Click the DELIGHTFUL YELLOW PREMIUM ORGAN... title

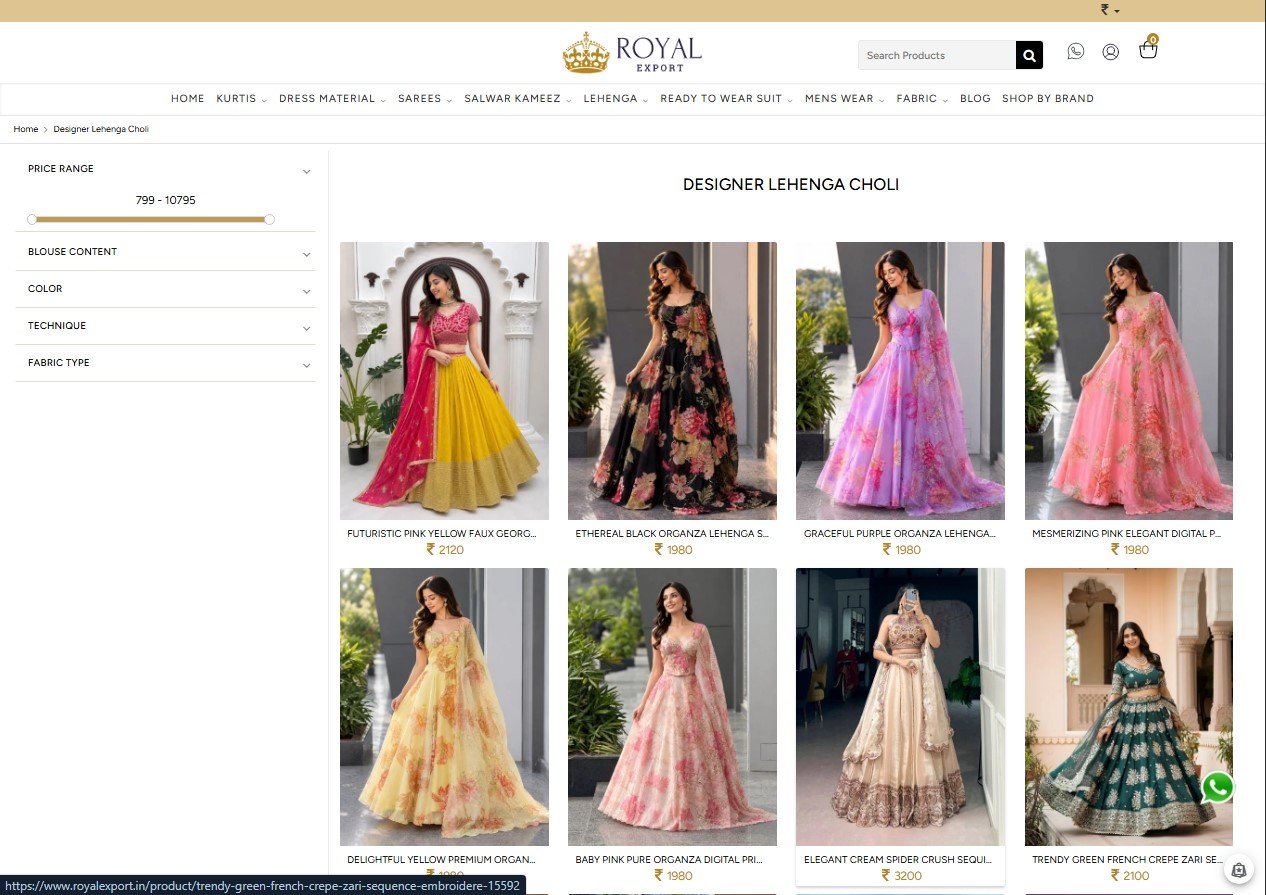444,860
